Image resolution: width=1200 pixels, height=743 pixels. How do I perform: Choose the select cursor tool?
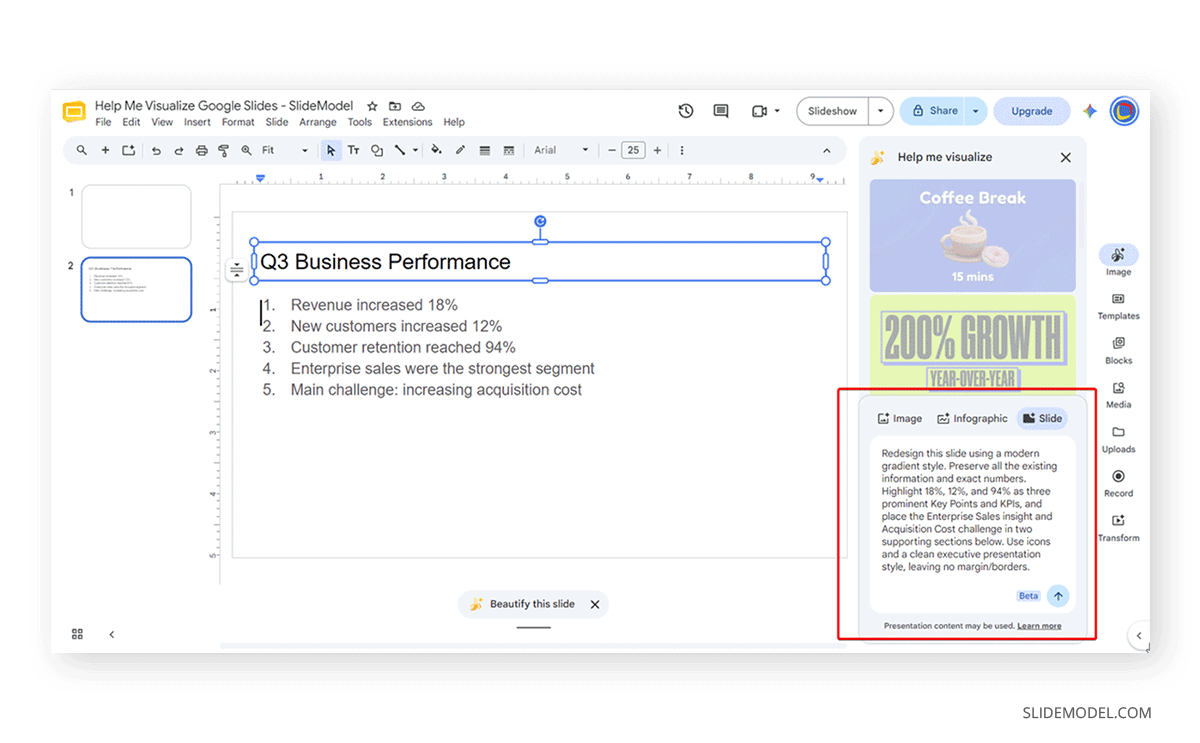tap(331, 150)
